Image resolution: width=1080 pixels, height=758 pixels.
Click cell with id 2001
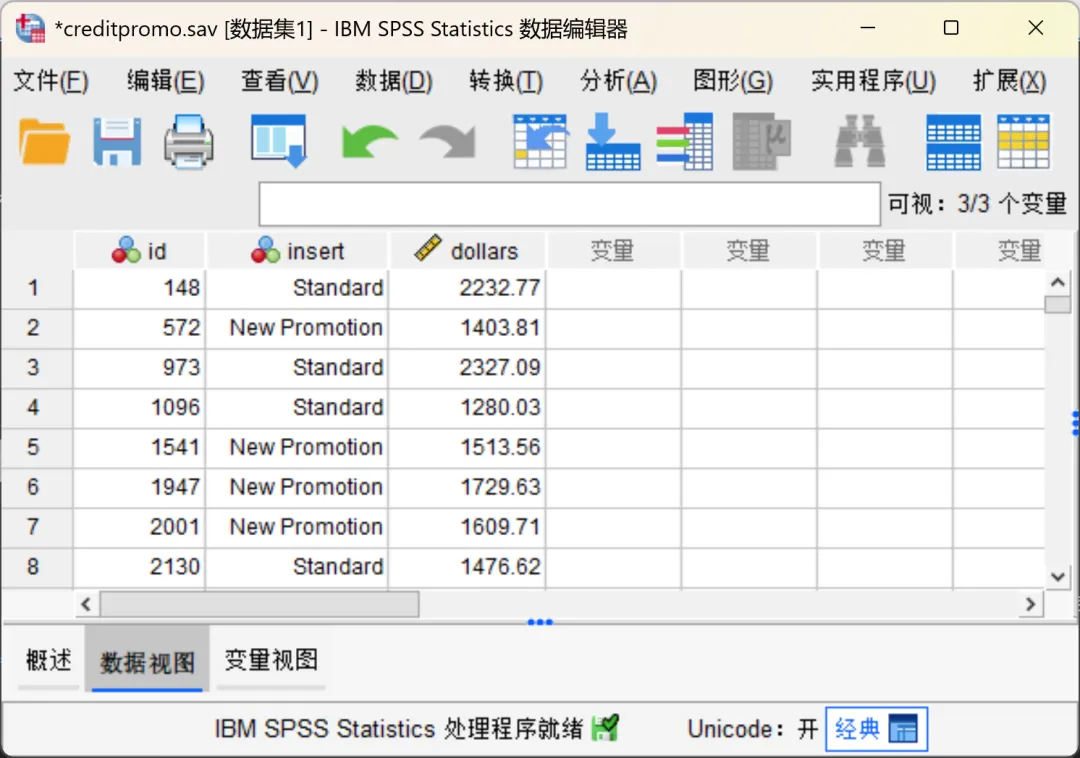click(139, 527)
